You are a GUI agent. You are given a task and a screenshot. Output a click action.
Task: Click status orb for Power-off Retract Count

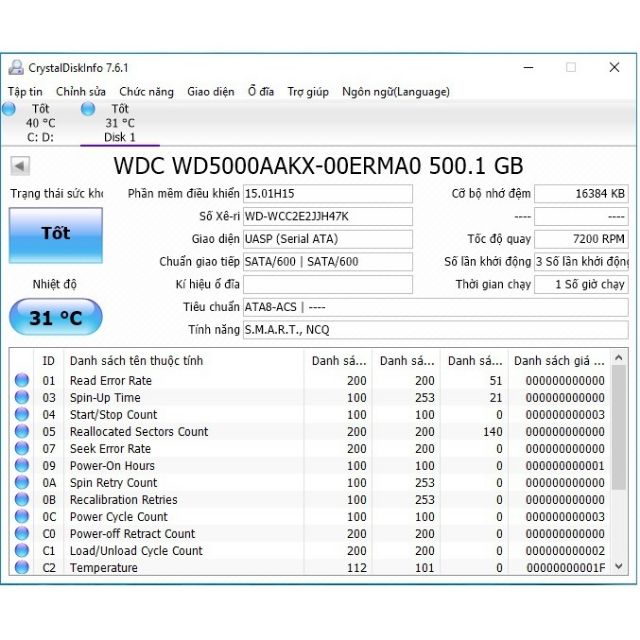click(x=22, y=533)
